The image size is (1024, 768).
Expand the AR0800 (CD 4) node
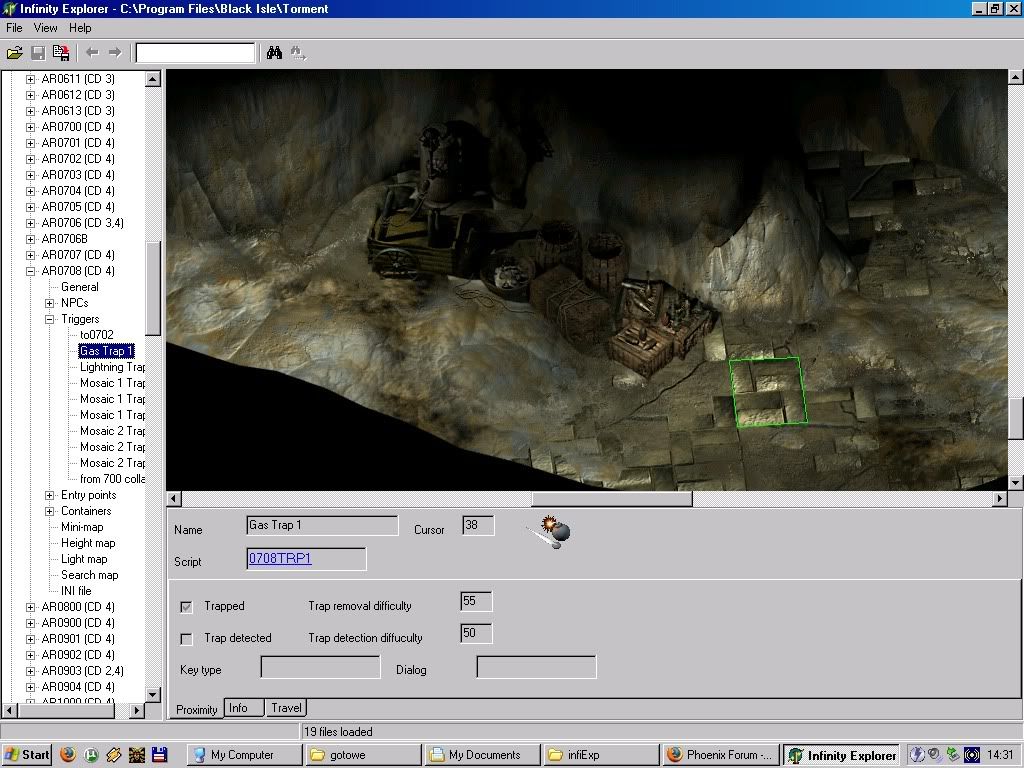coord(30,607)
